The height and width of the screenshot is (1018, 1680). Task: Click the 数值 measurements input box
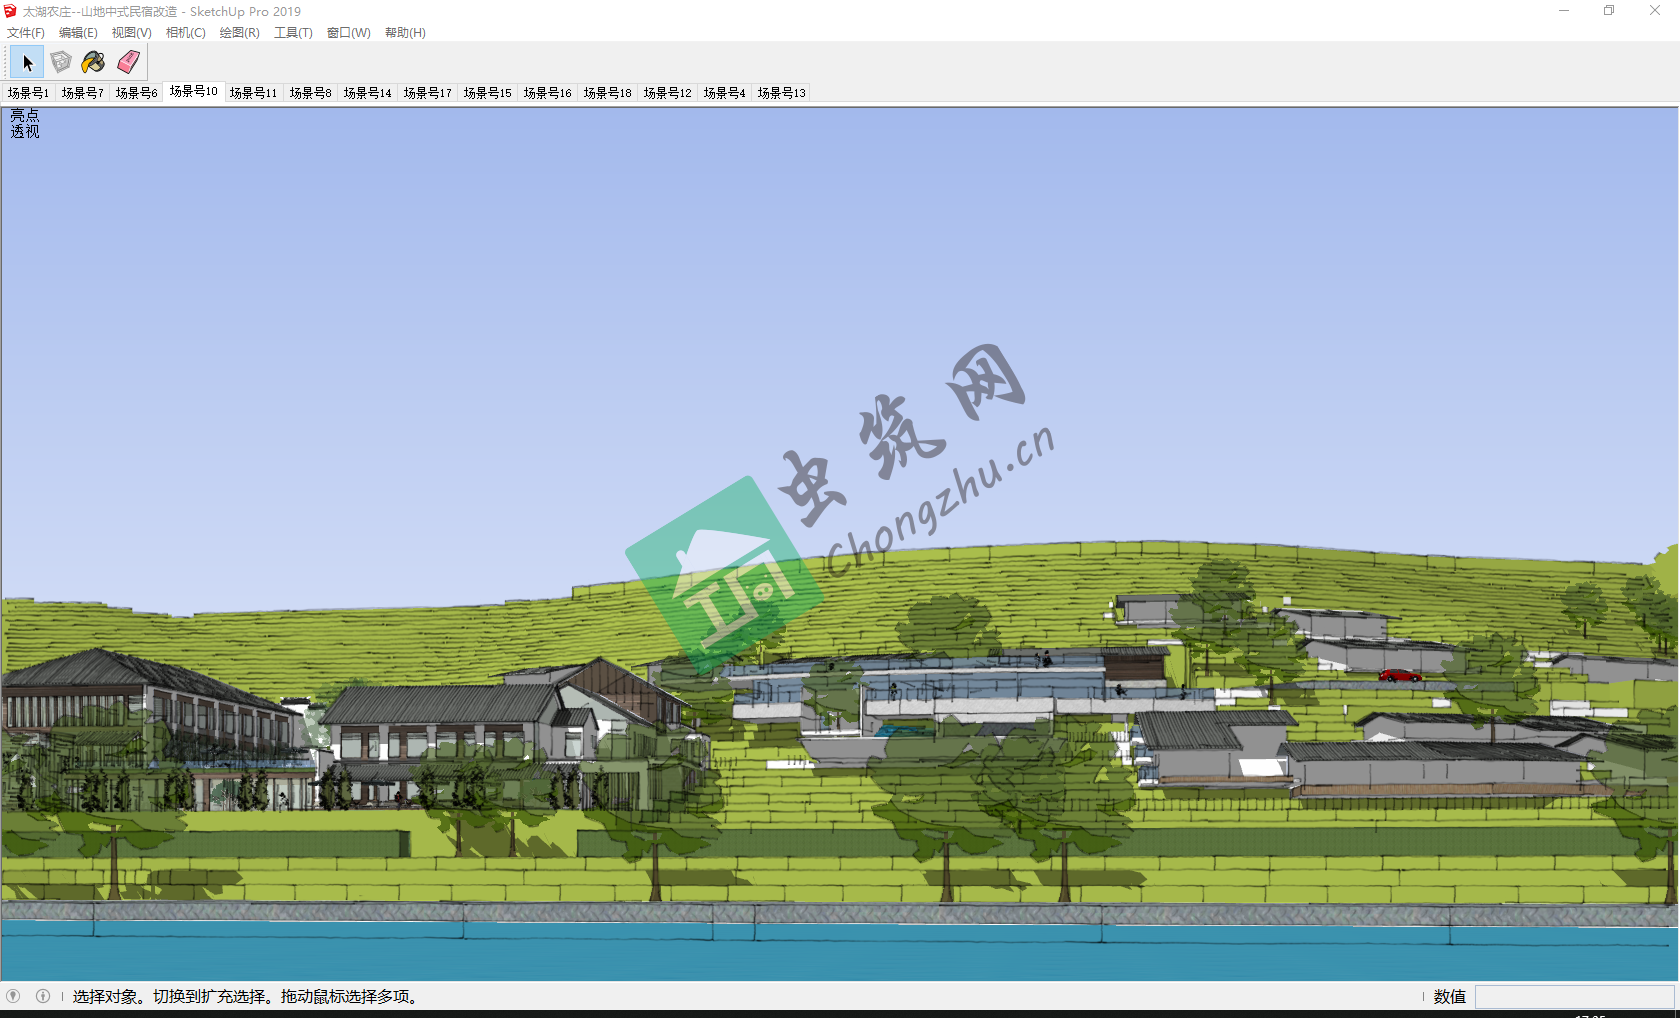pyautogui.click(x=1574, y=997)
